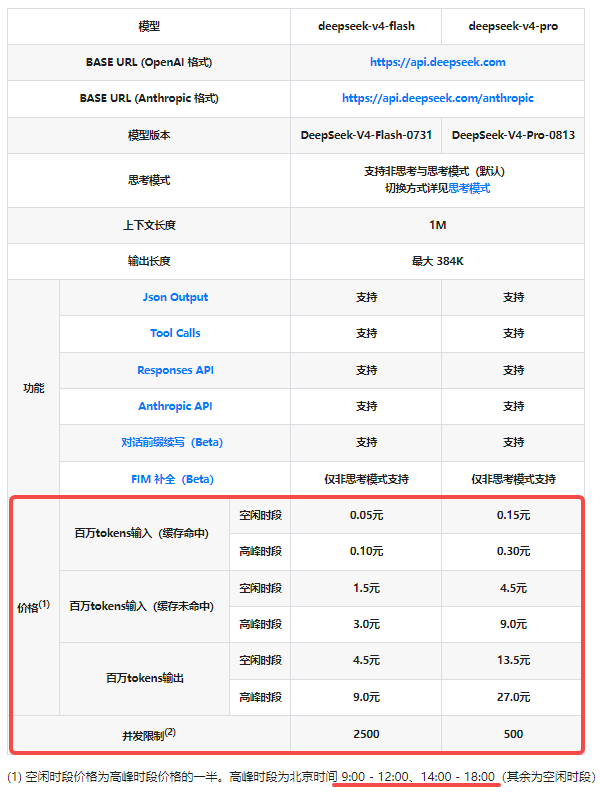The image size is (600, 797).
Task: Select the deepseek-v4-flash column header
Action: point(366,26)
